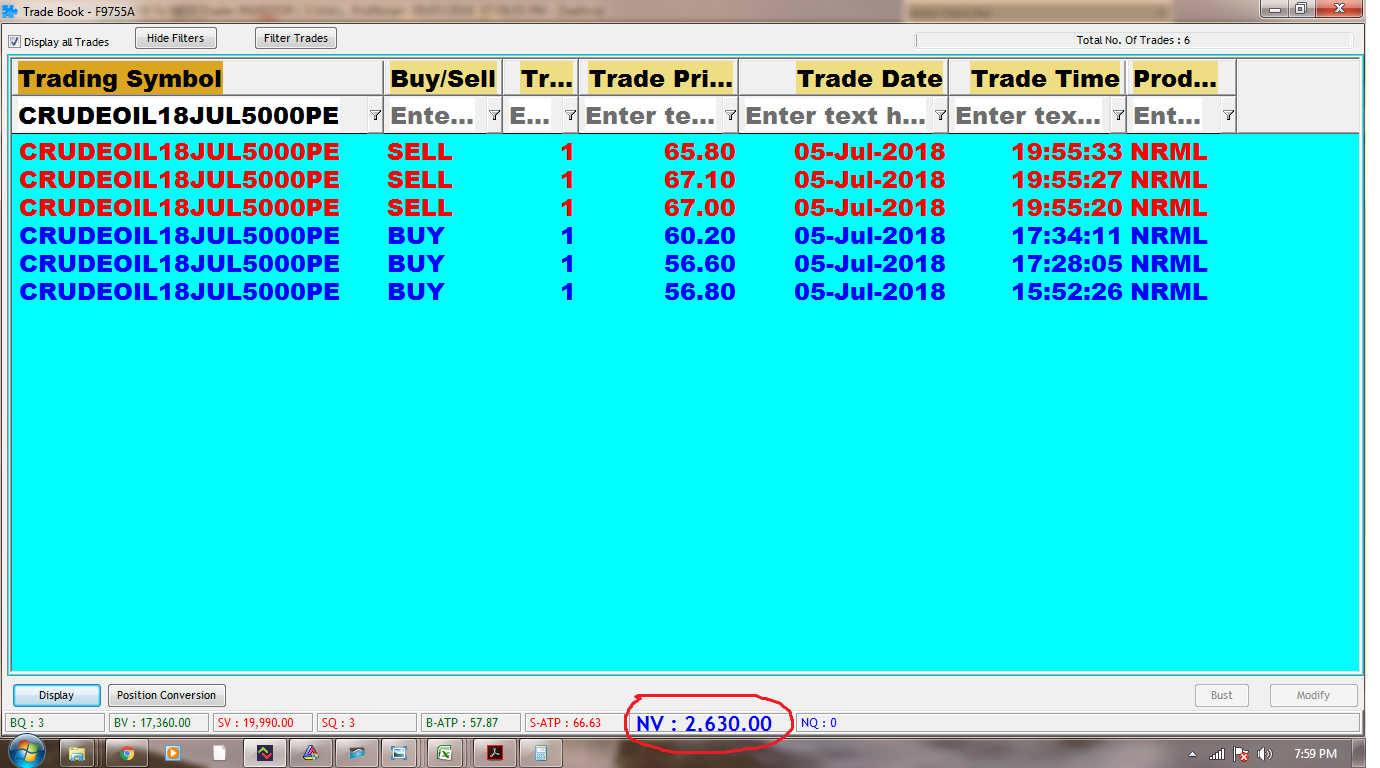Click filter icon in Trade Date column

(940, 116)
